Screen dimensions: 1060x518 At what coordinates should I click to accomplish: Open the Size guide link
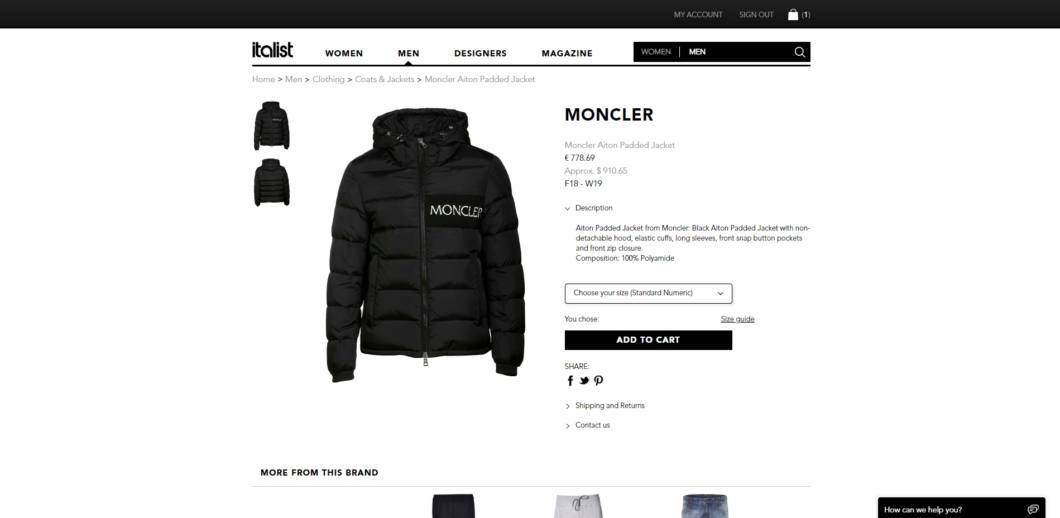tap(738, 319)
